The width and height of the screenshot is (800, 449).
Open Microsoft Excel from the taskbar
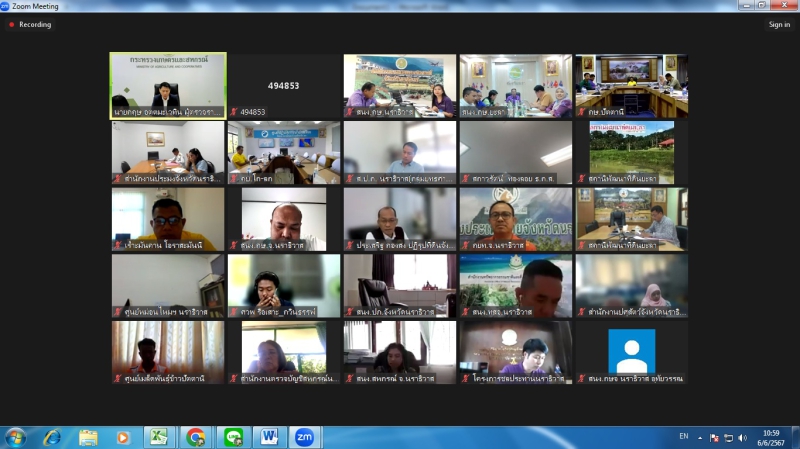coord(158,437)
